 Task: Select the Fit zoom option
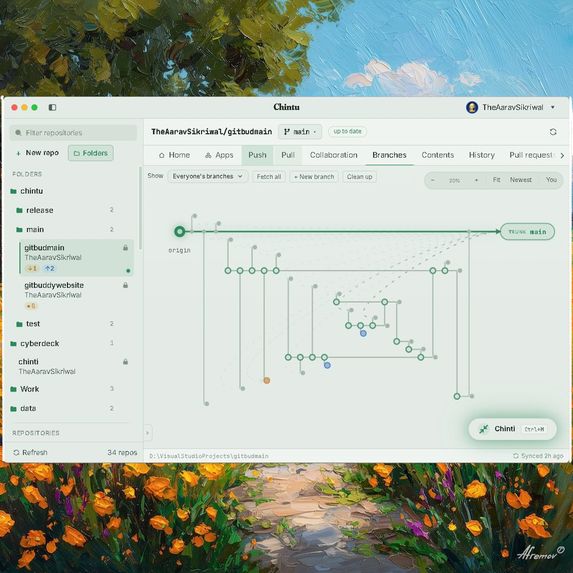[496, 180]
